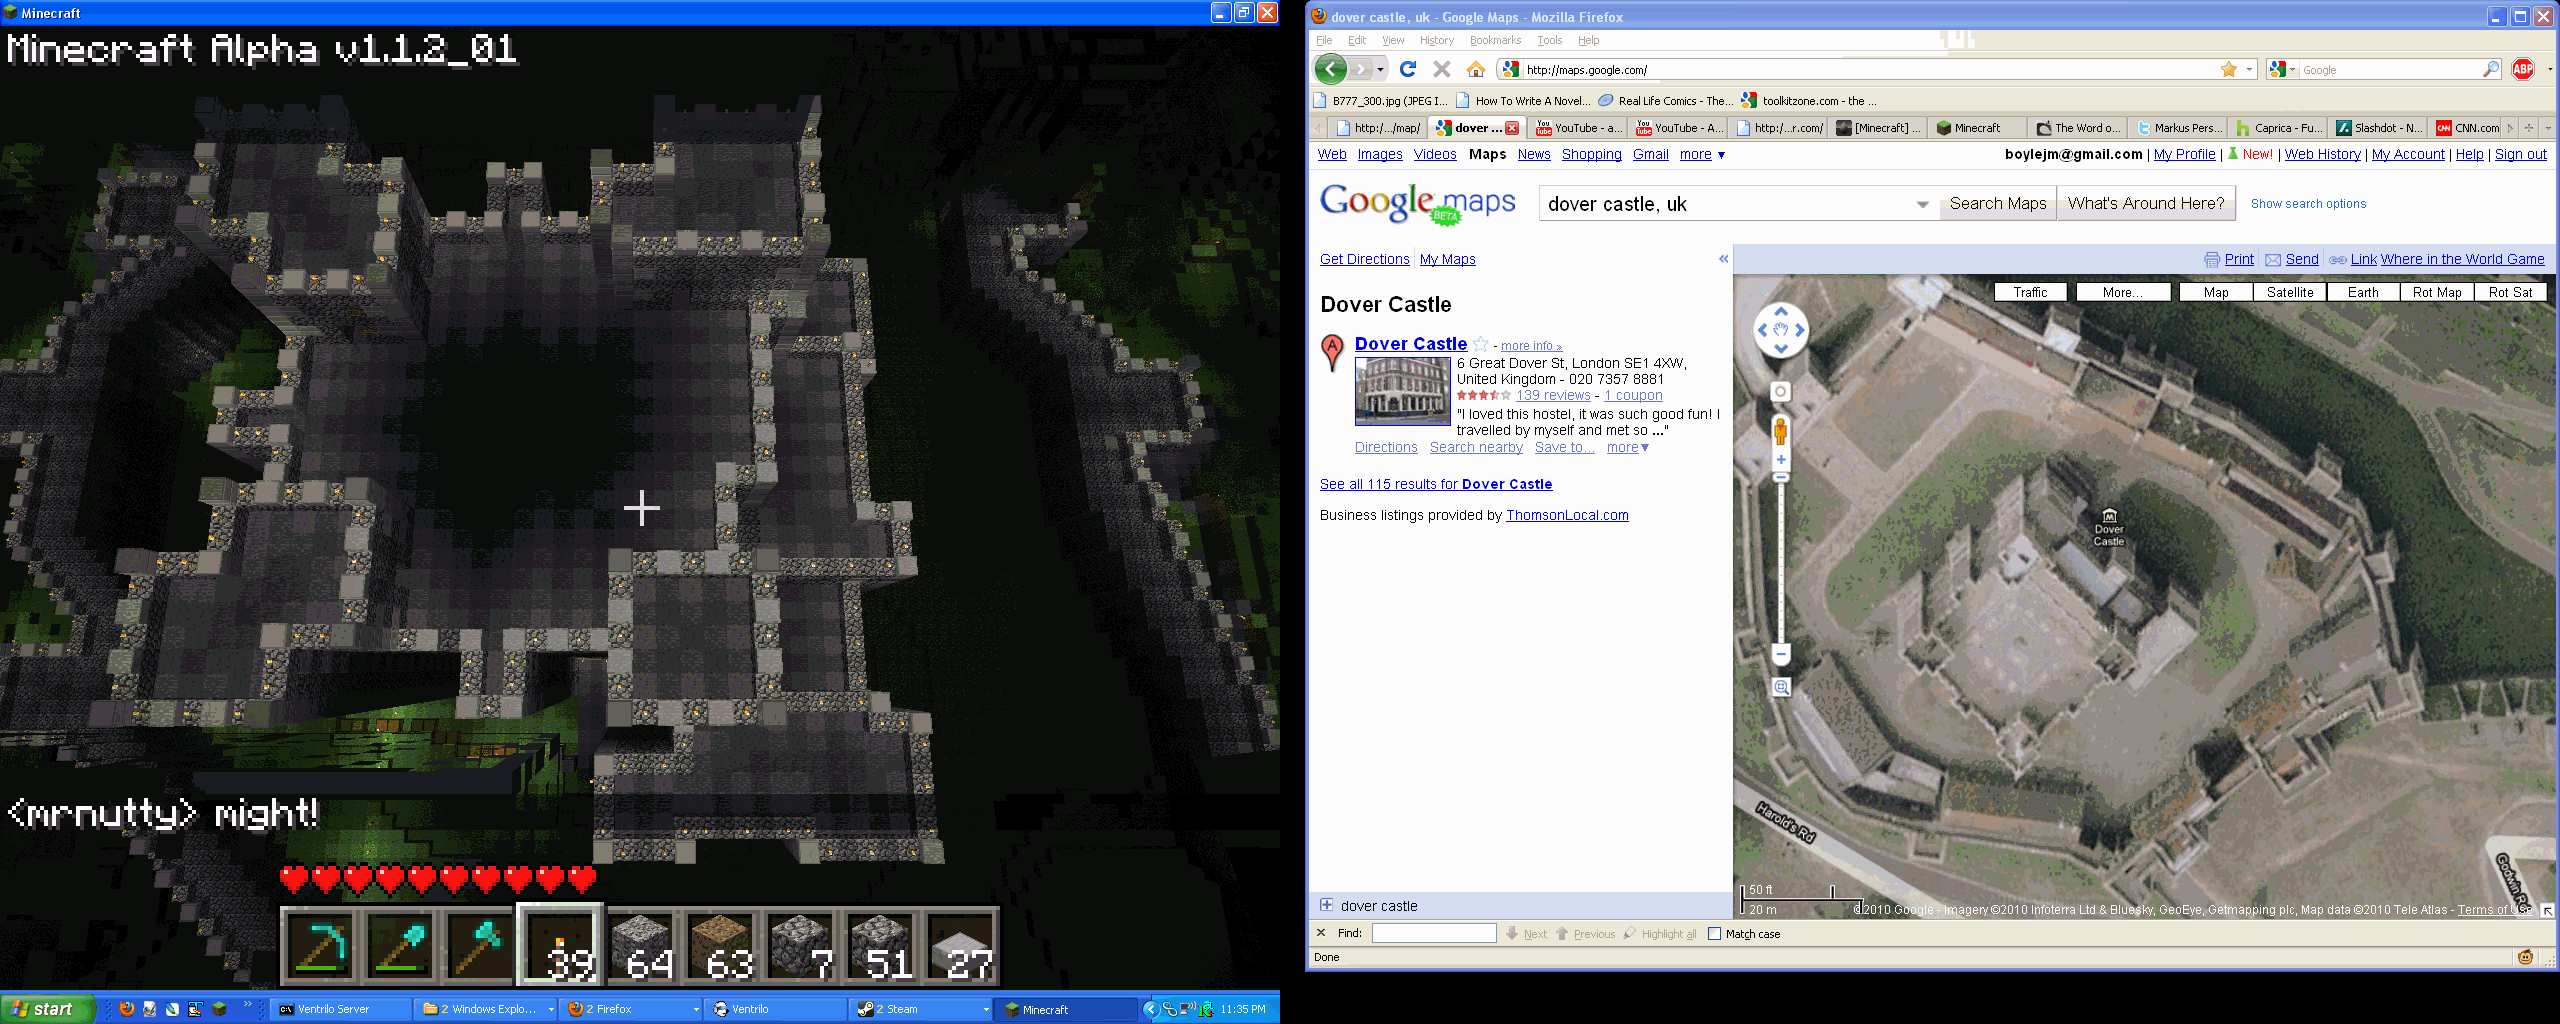Viewport: 2560px width, 1024px height.
Task: Open the Get Directions link
Action: pos(1364,259)
